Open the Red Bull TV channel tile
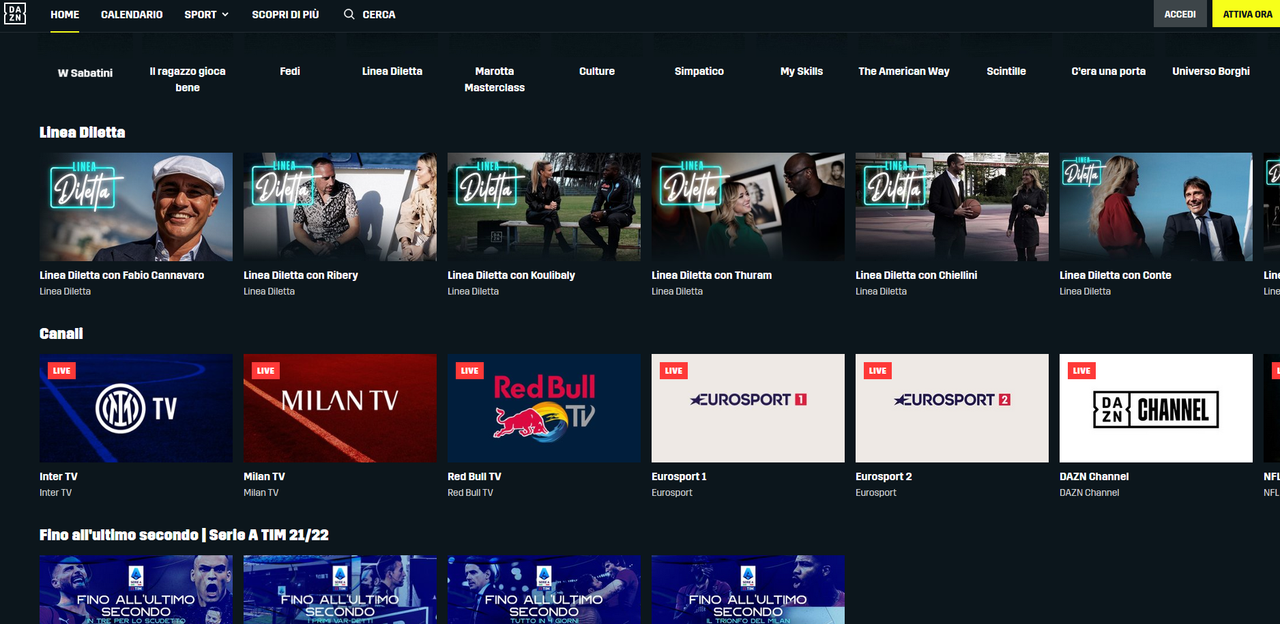The width and height of the screenshot is (1280, 624). click(x=544, y=408)
